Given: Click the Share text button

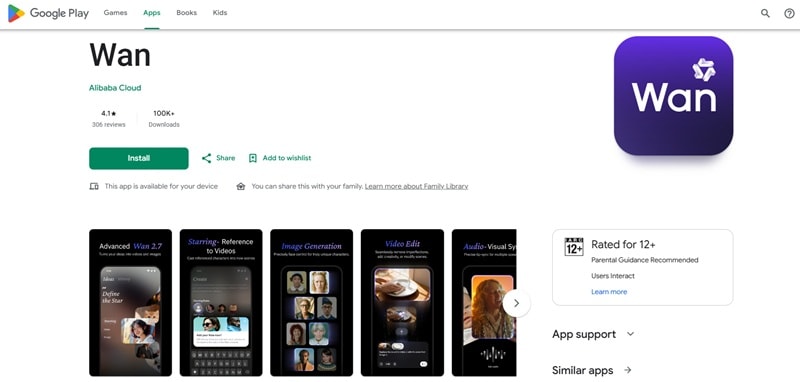Looking at the screenshot, I should coord(226,158).
